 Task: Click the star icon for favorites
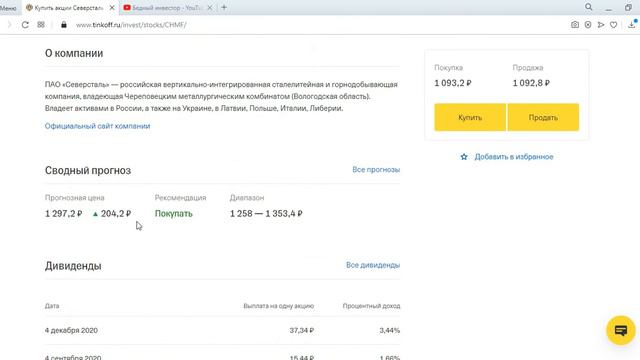pos(464,157)
